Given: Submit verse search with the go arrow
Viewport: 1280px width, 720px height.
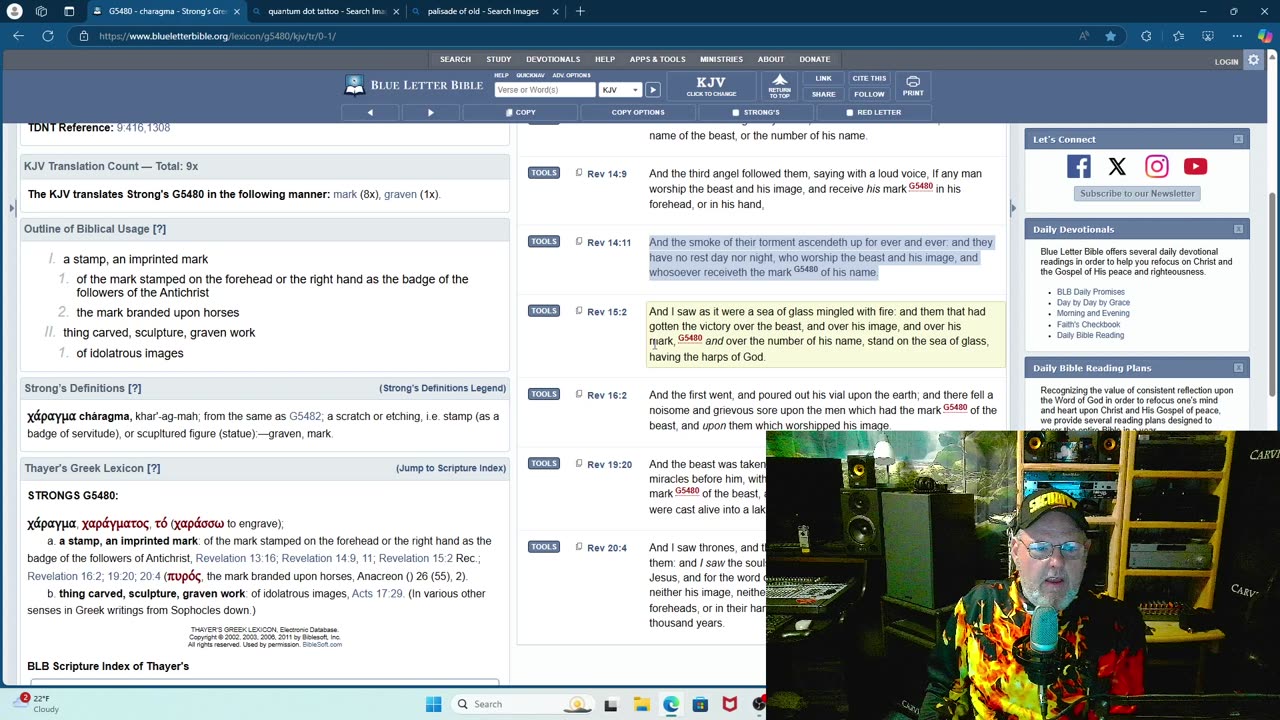Looking at the screenshot, I should pos(652,90).
